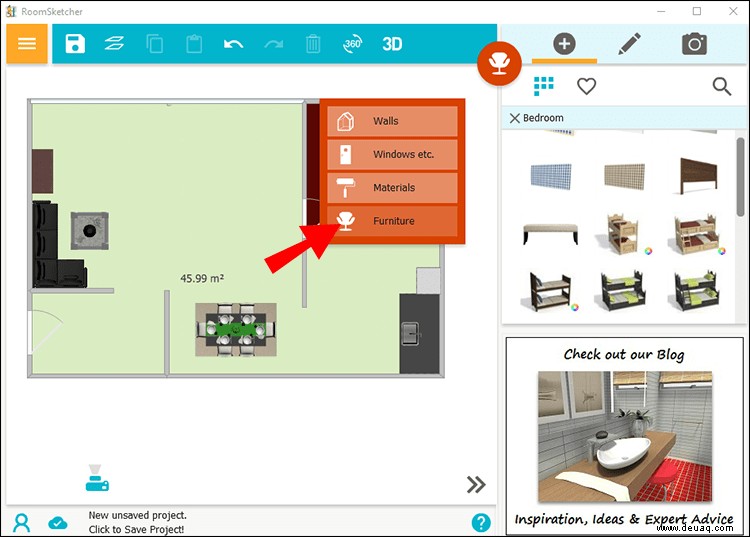Select the gray coffee table in plan

pos(89,231)
